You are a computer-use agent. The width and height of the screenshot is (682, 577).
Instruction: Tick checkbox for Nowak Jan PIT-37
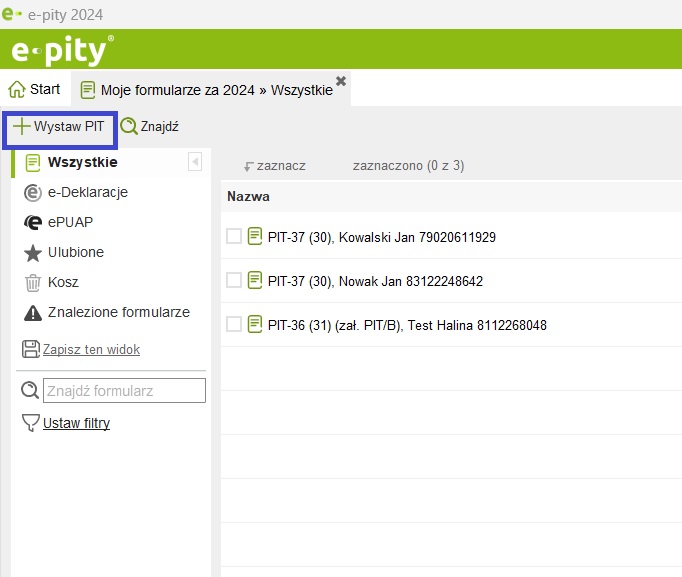234,281
